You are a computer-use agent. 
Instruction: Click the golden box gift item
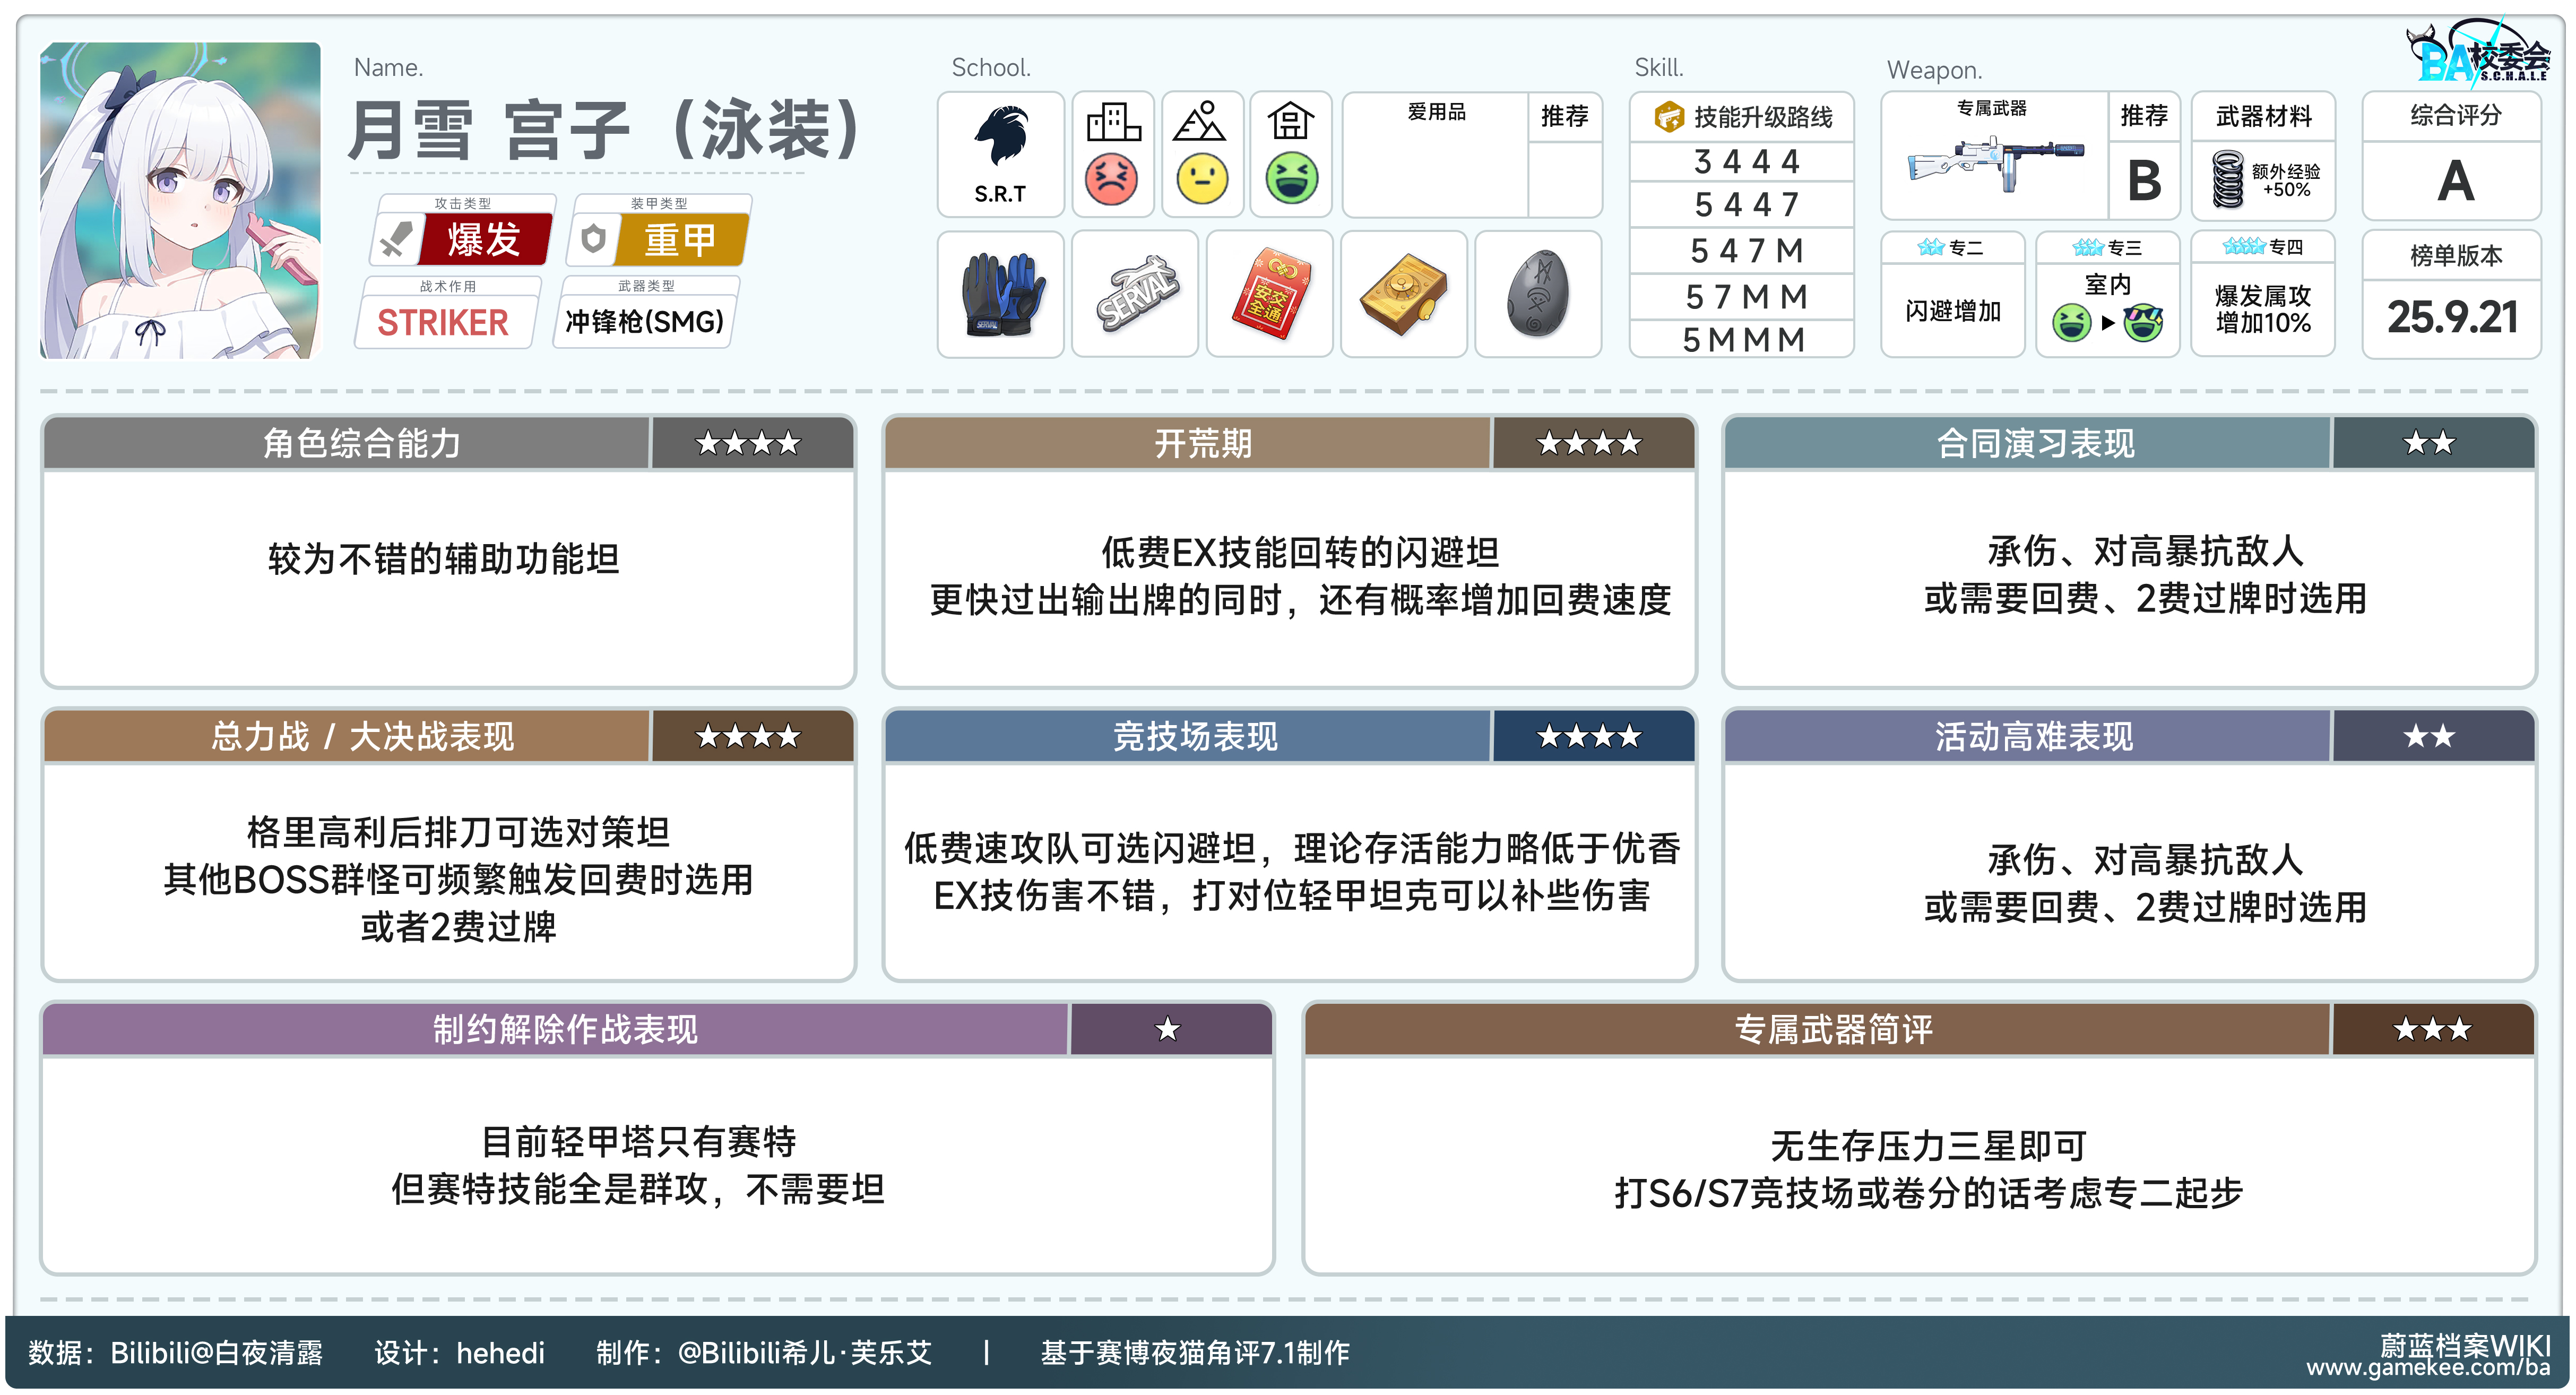coord(1403,294)
